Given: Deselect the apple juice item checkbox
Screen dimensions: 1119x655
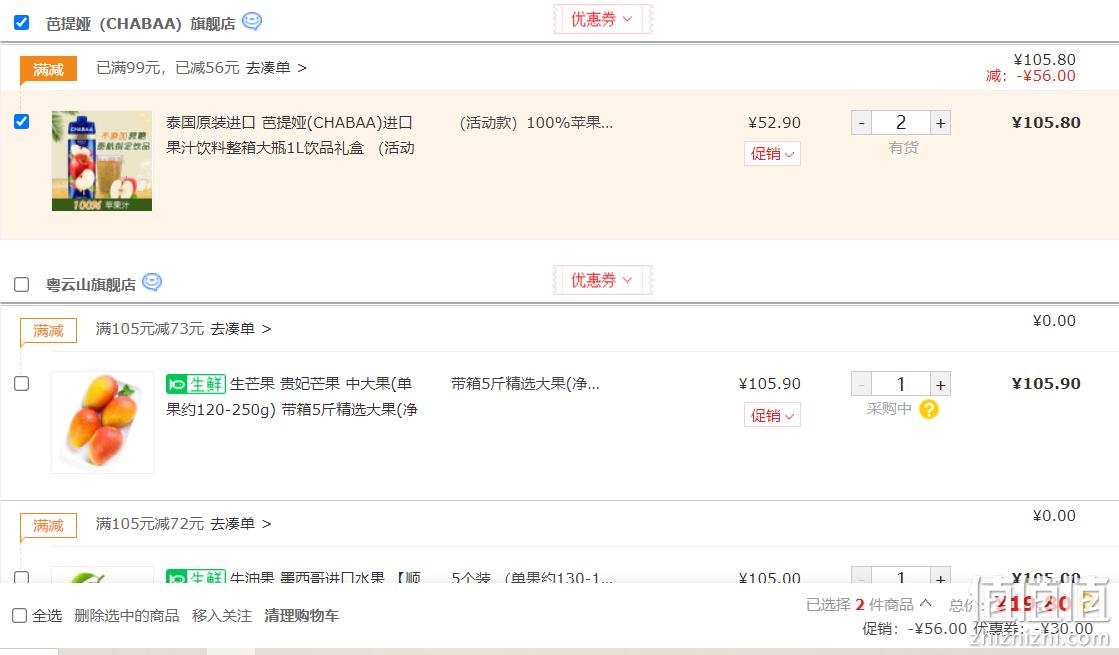Looking at the screenshot, I should tap(21, 121).
